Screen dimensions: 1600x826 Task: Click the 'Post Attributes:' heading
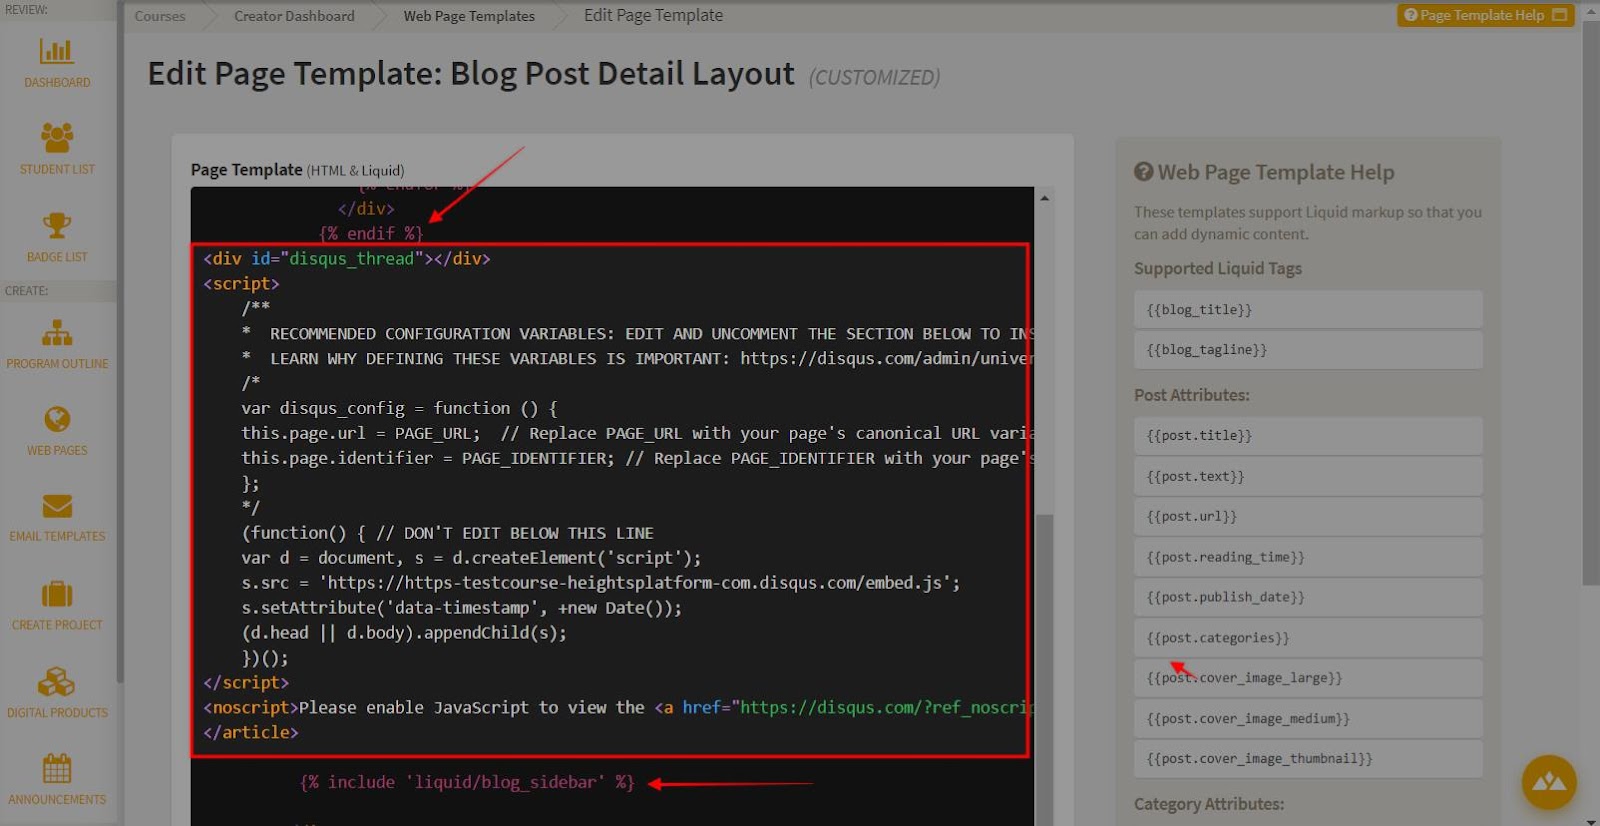1192,395
